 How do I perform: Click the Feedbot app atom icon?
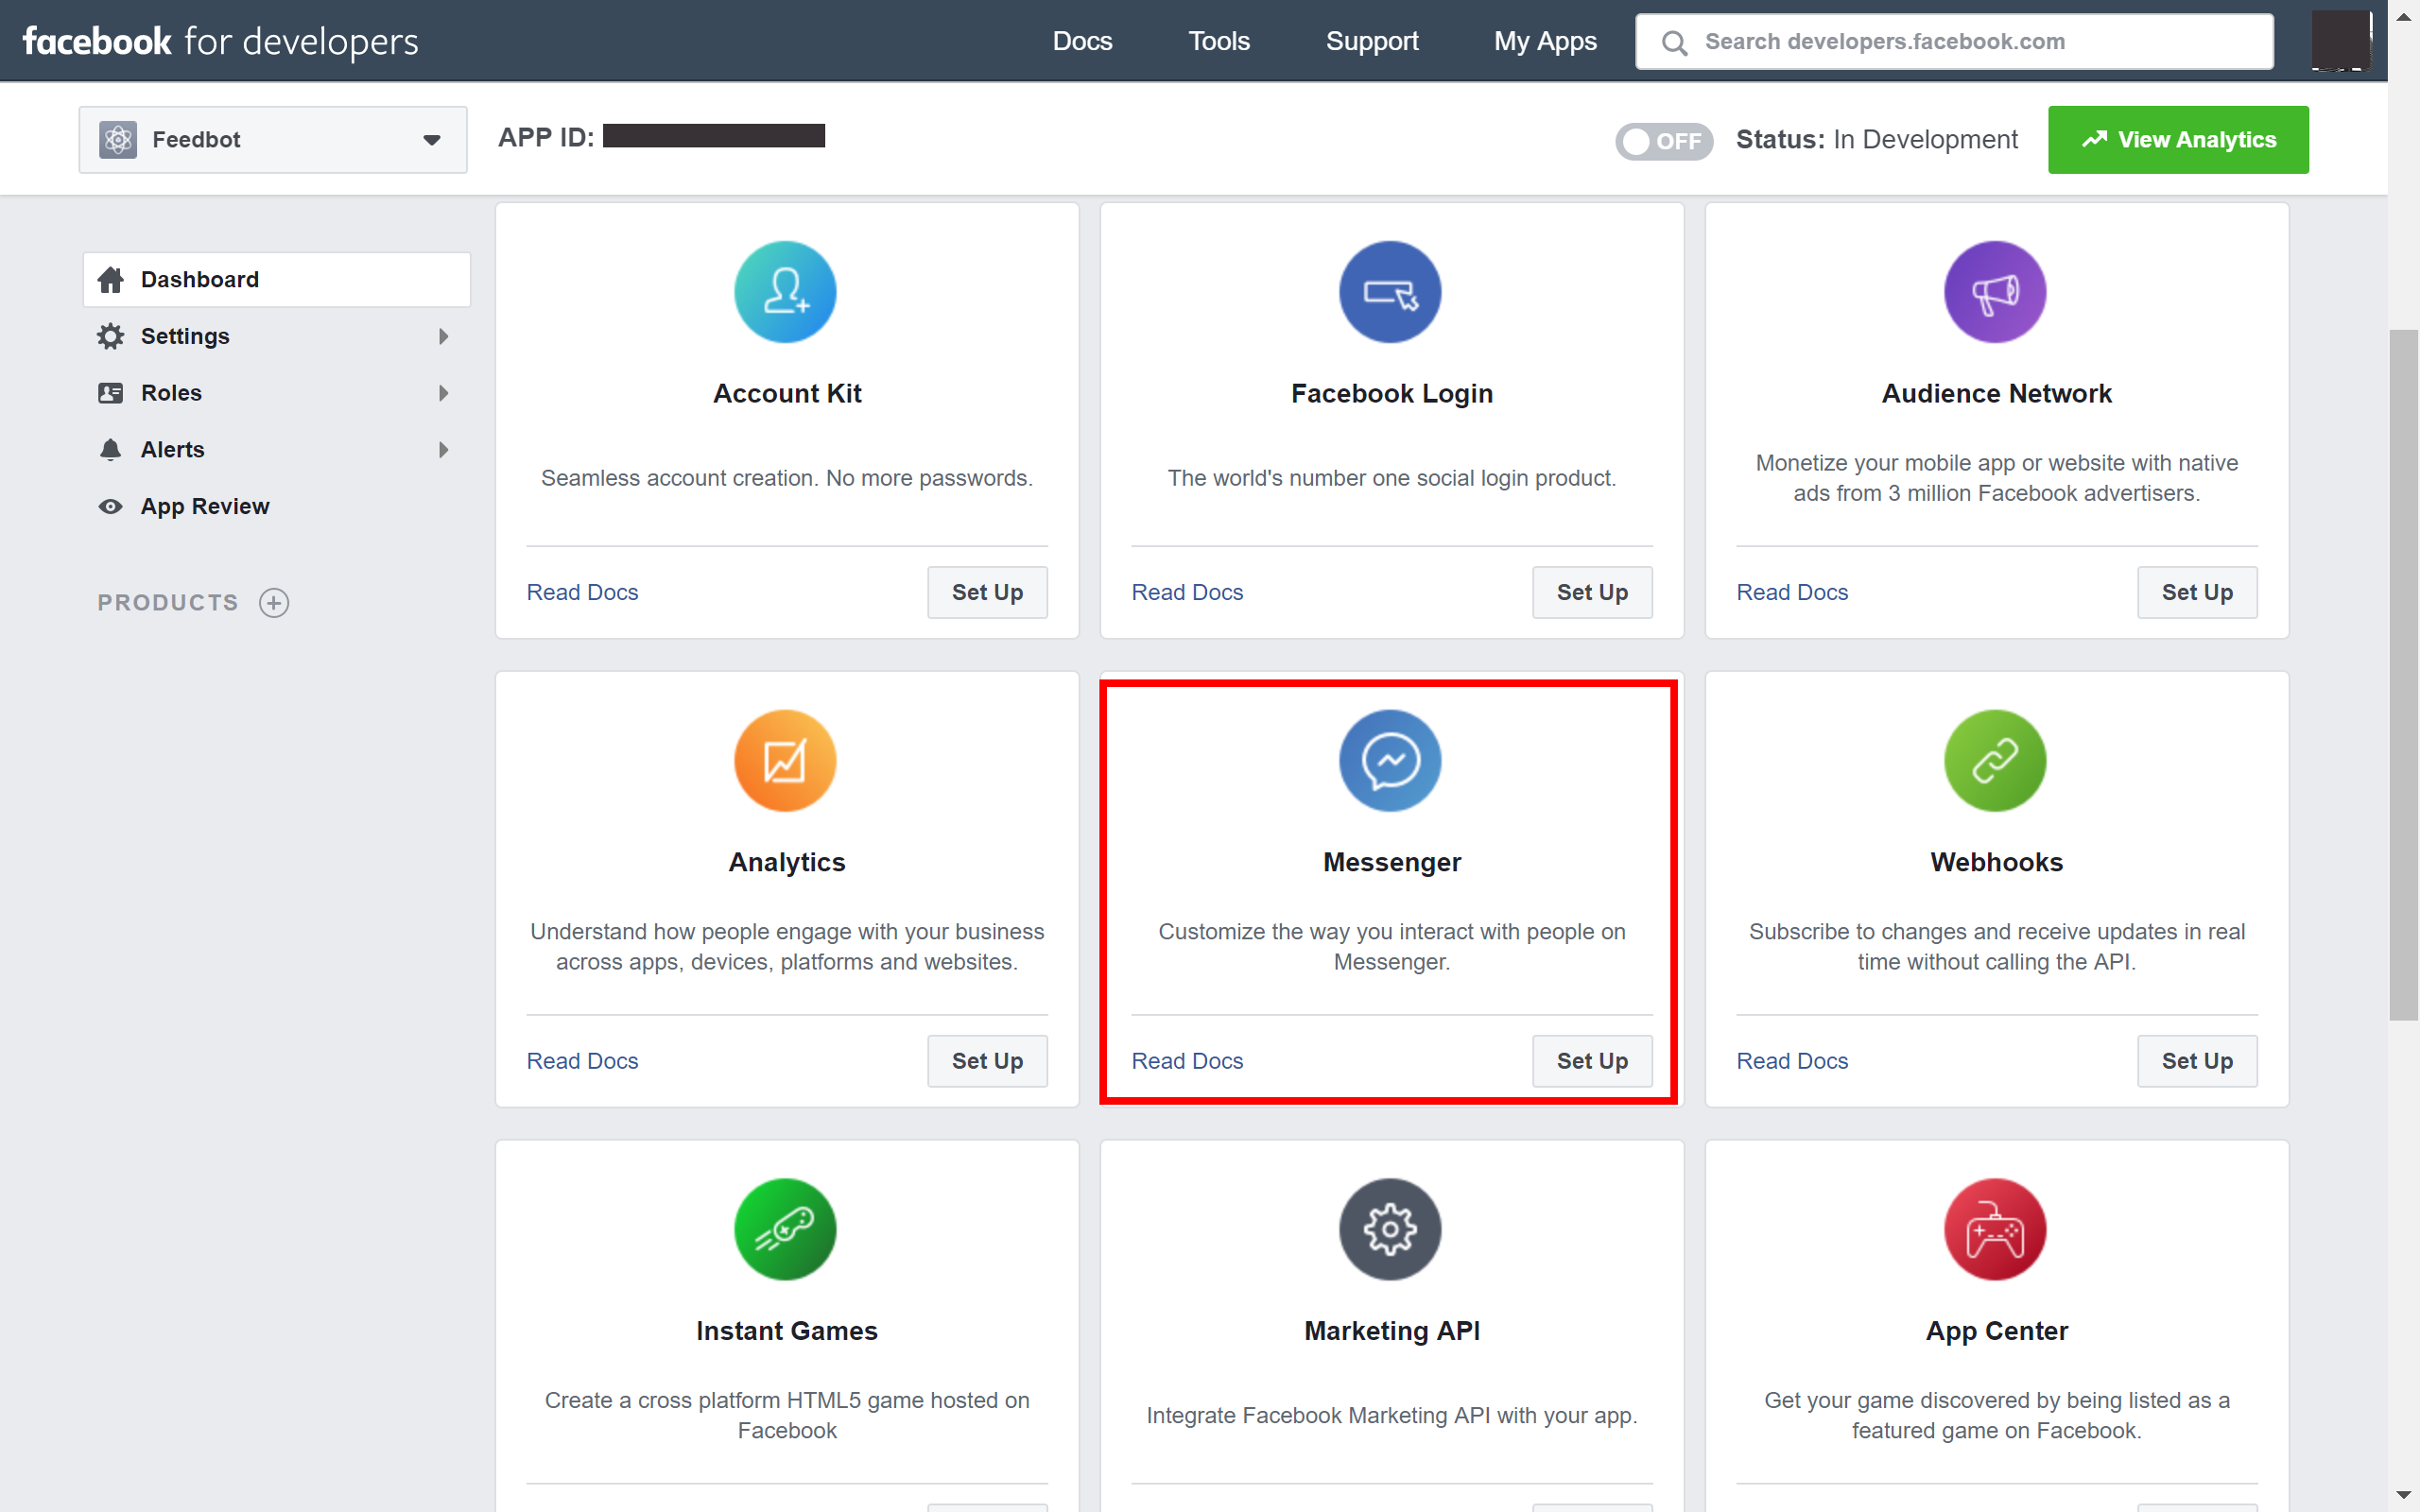coord(118,140)
